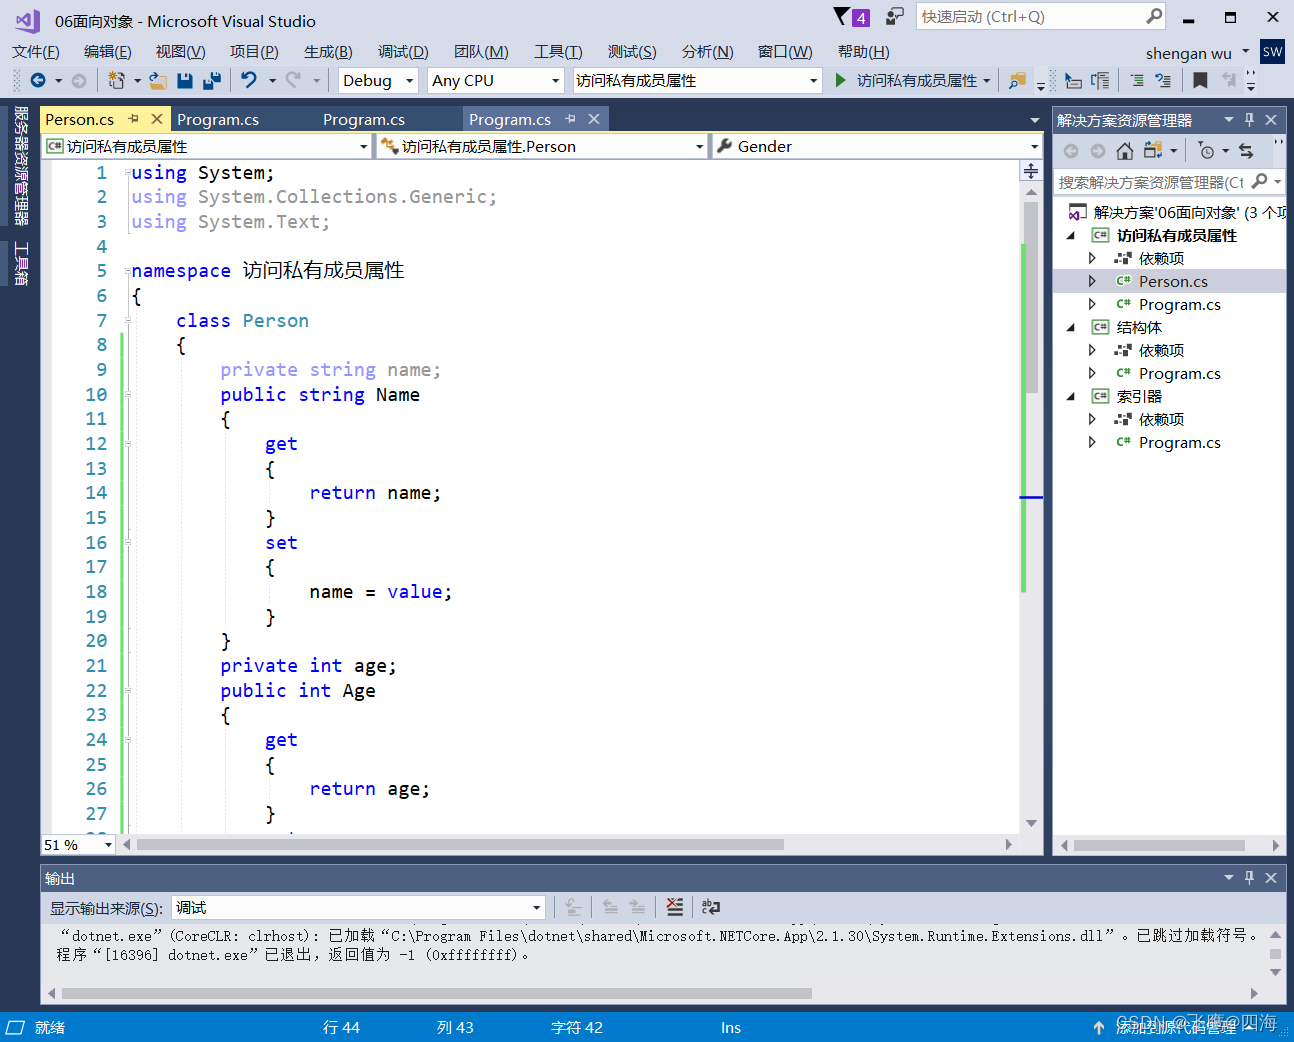Click the New Project toolbar icon
This screenshot has height=1042, width=1294.
(117, 81)
